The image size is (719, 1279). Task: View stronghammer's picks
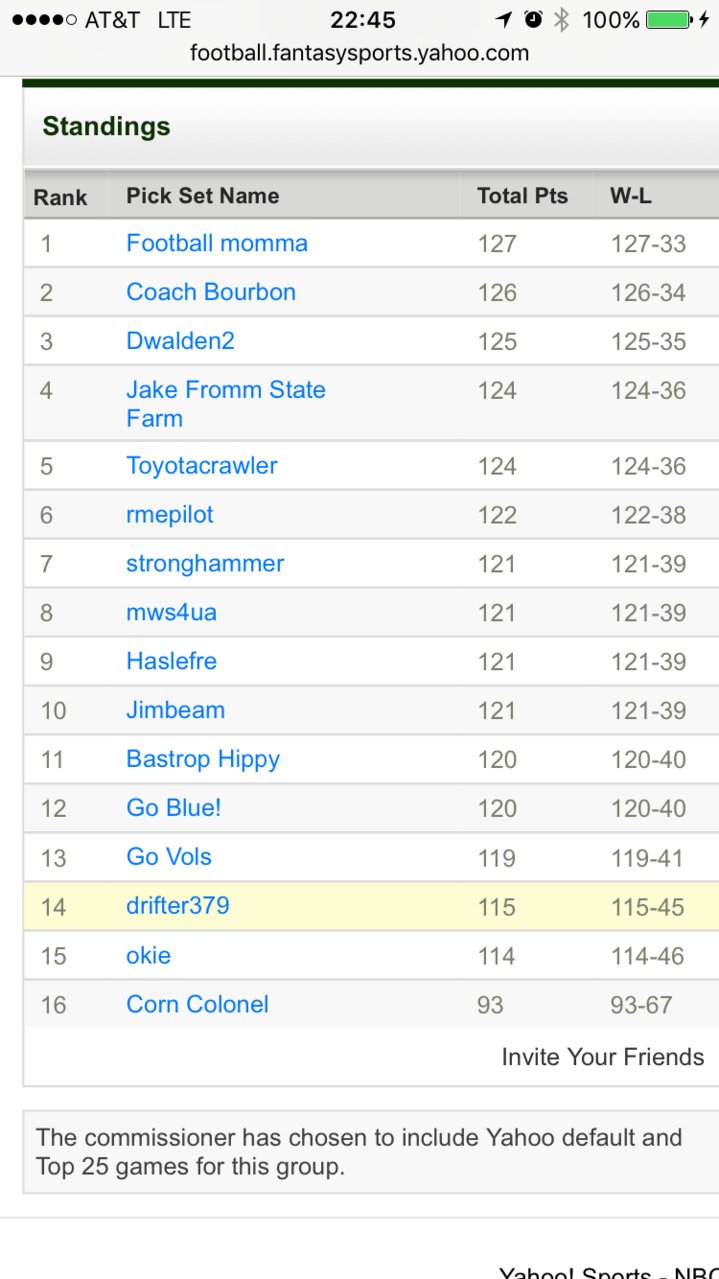(x=205, y=564)
